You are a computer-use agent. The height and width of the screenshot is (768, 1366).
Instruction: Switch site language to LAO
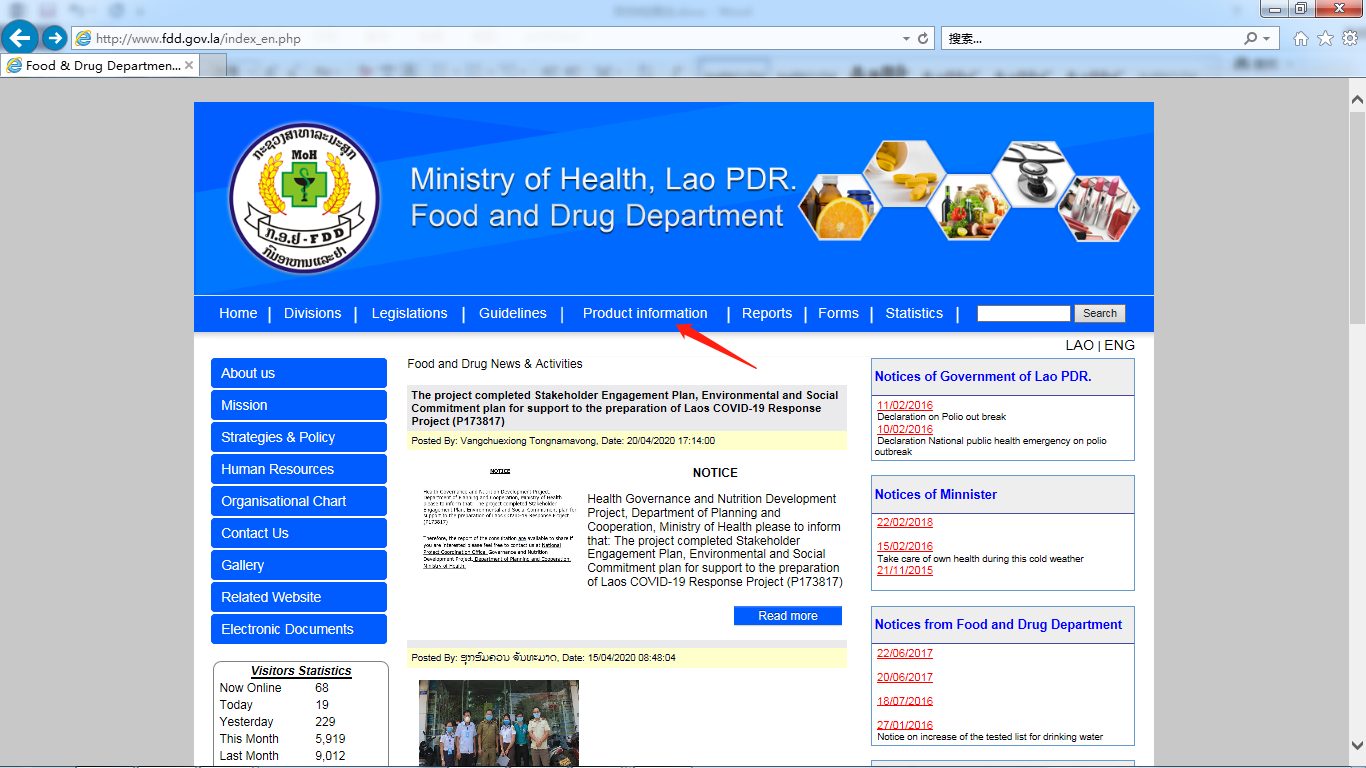click(1079, 345)
